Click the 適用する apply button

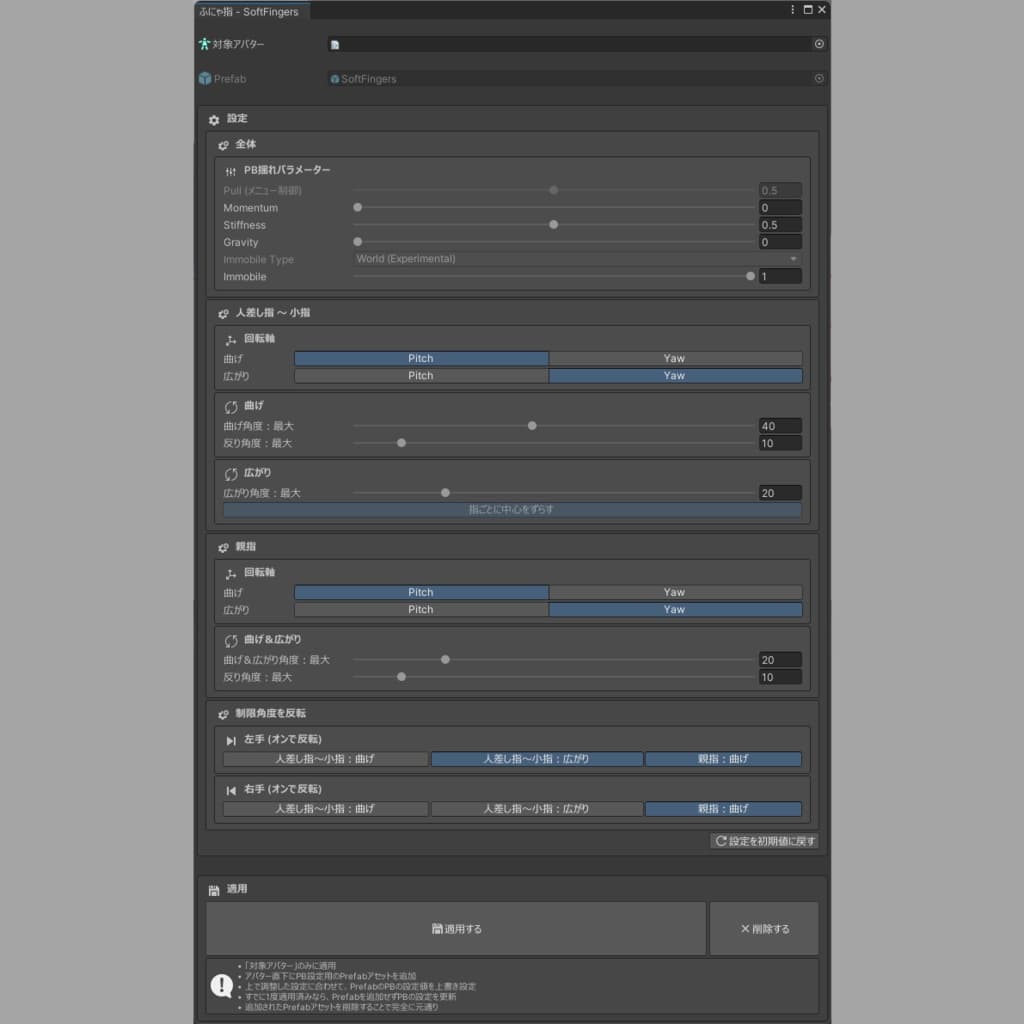point(456,929)
